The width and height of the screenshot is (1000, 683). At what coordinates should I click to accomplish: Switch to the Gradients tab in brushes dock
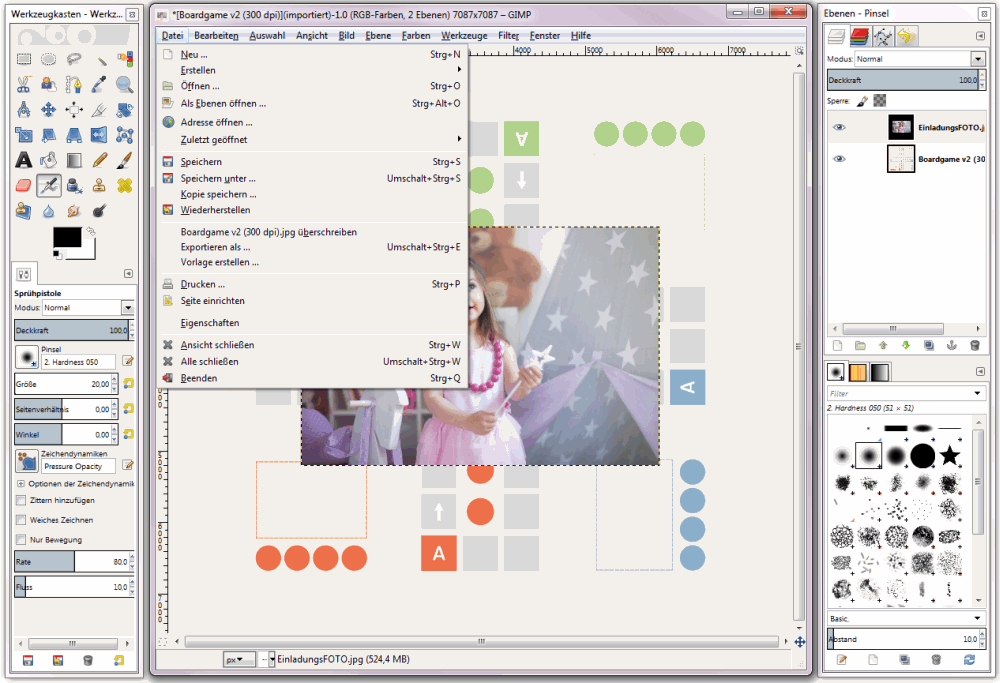click(879, 372)
